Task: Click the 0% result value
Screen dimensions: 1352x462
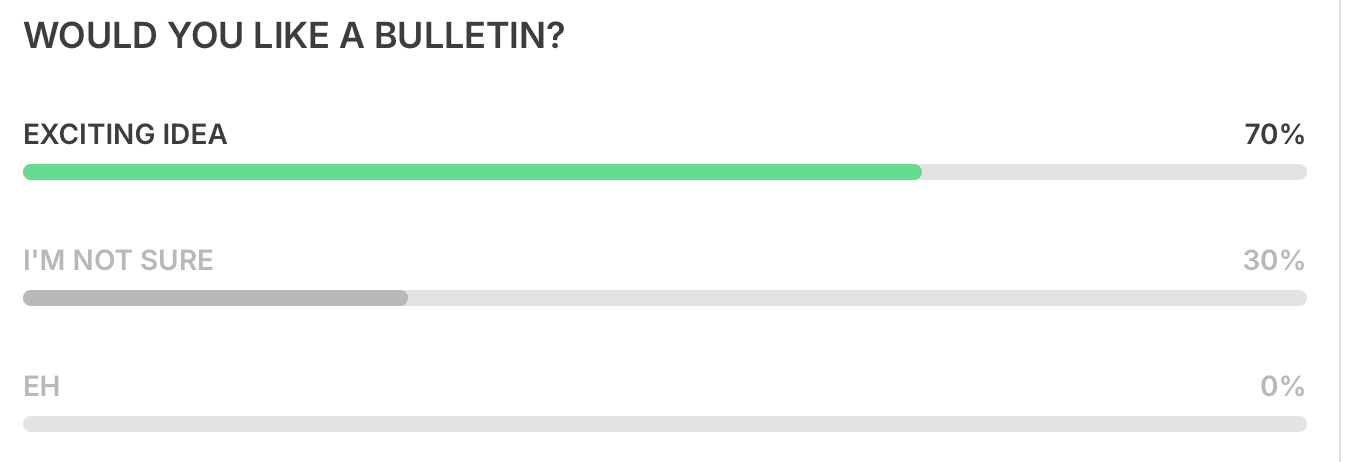Action: point(1283,387)
